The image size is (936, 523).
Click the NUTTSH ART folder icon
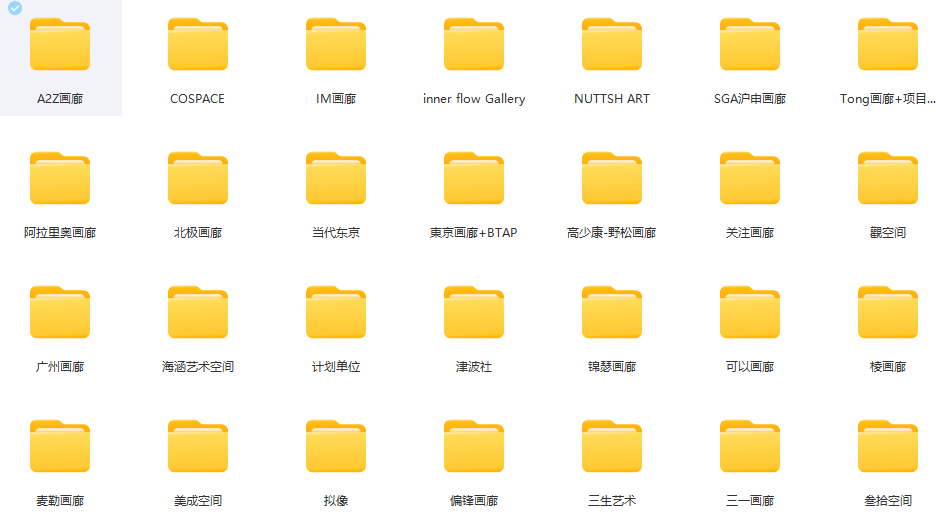[x=611, y=45]
